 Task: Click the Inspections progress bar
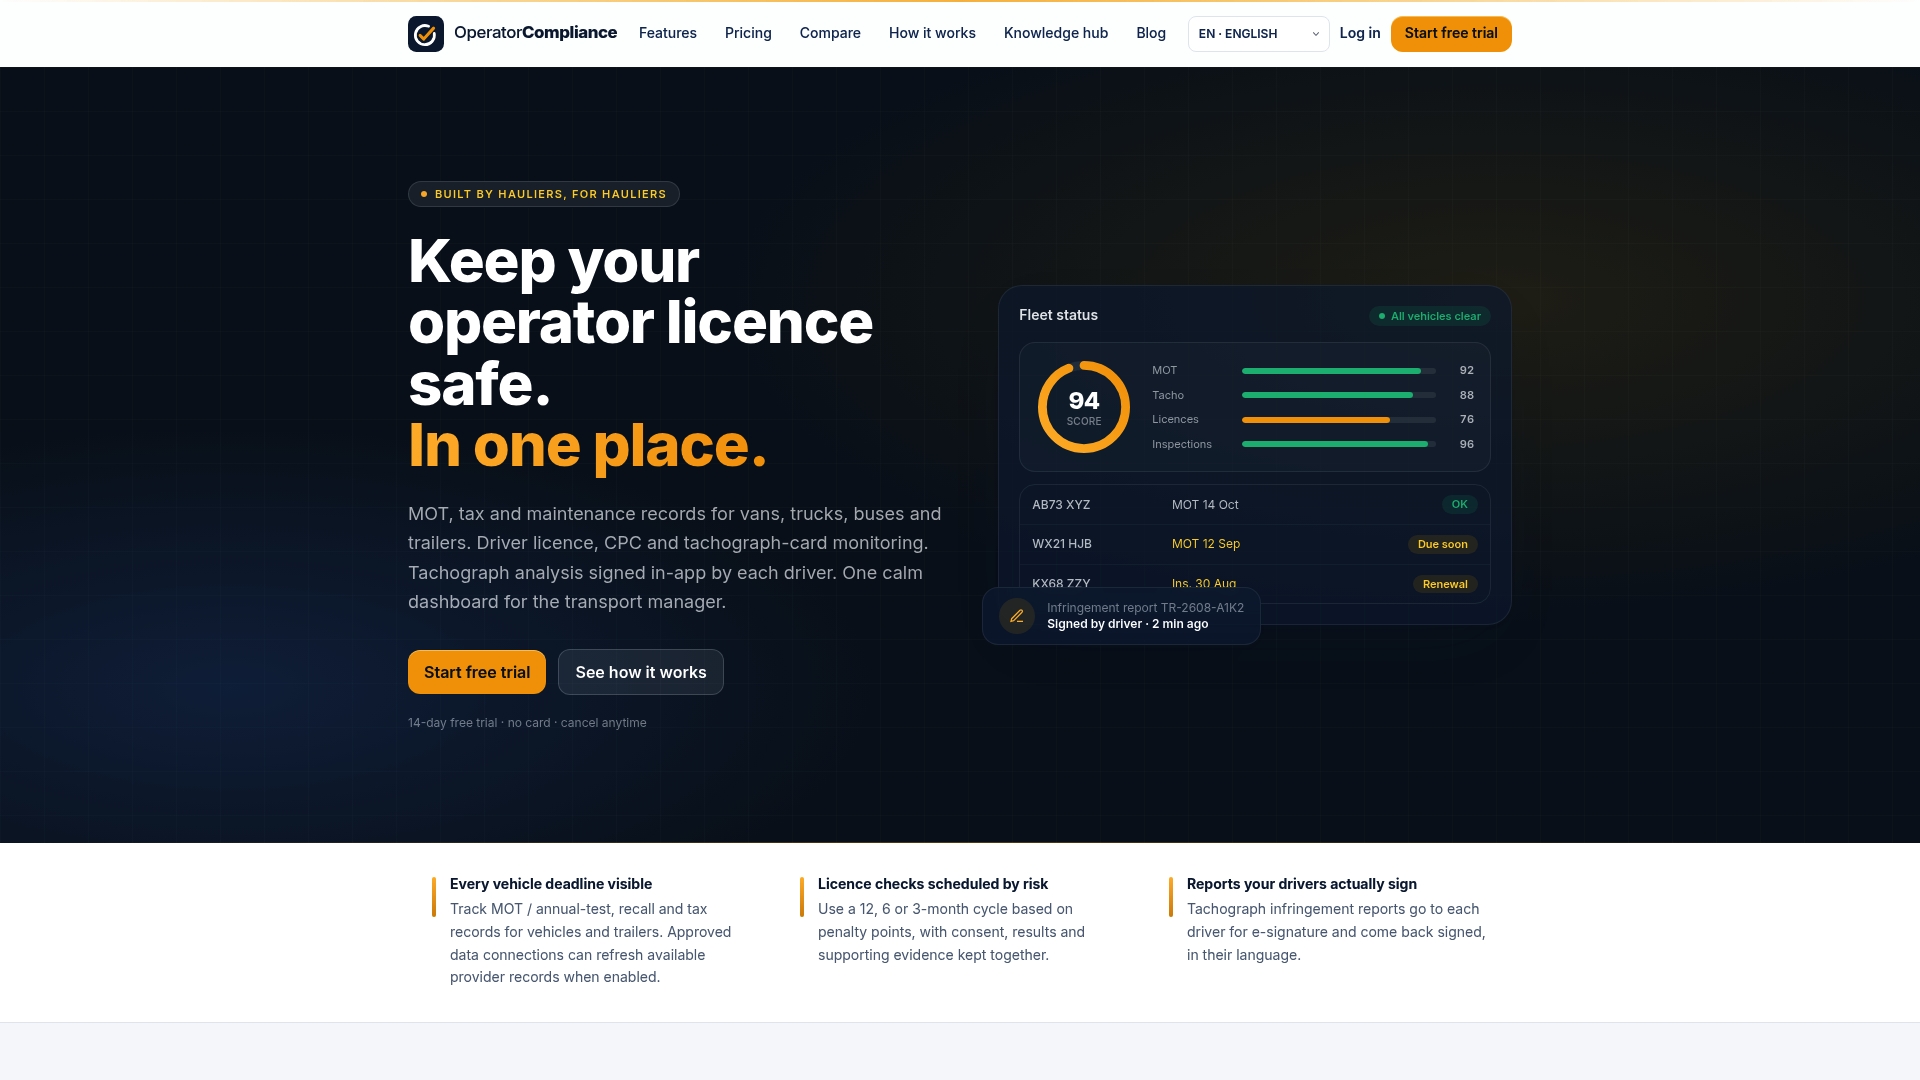tap(1338, 444)
